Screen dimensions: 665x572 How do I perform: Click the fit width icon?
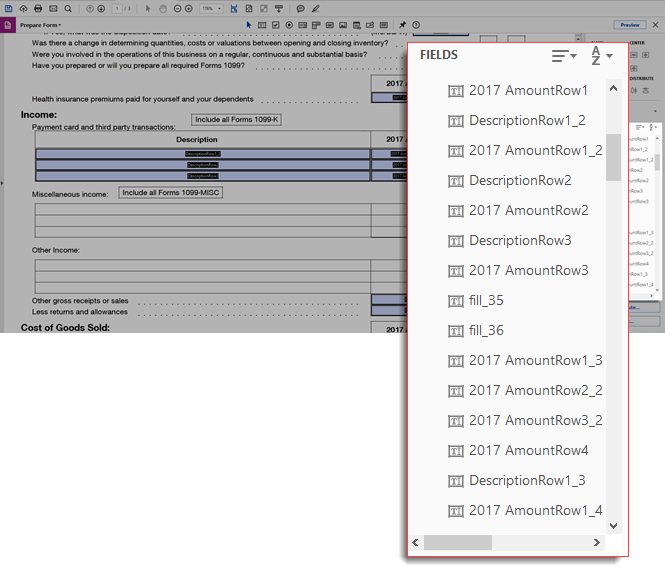tap(234, 8)
